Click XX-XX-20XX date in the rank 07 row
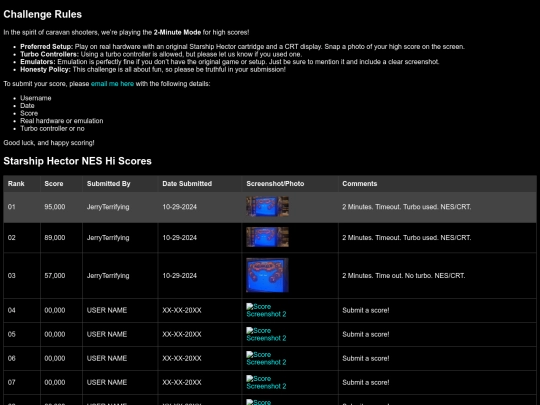 pos(182,383)
